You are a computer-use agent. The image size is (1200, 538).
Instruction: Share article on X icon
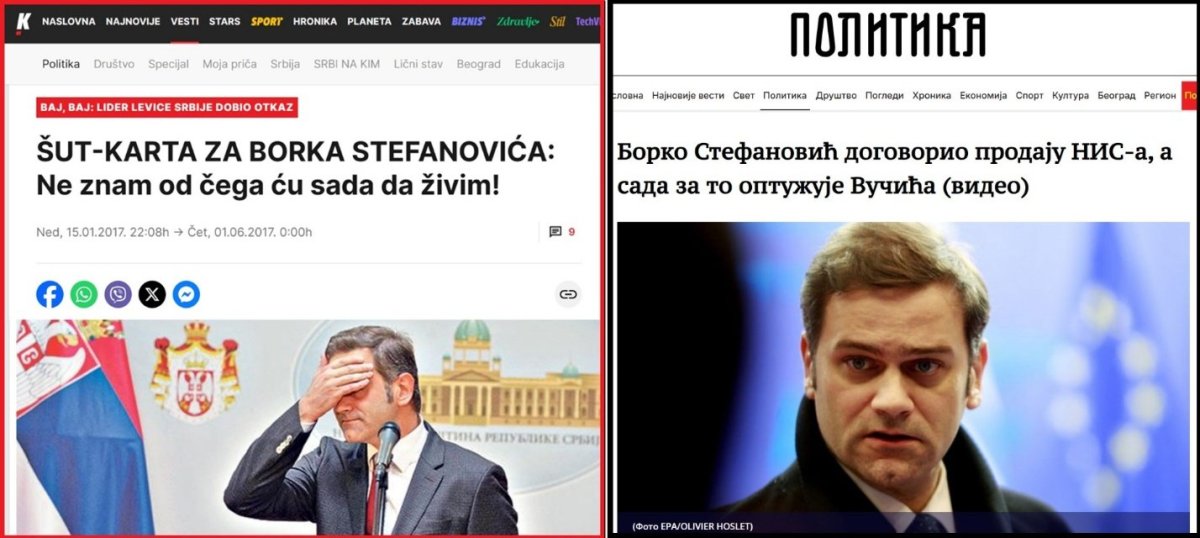pyautogui.click(x=152, y=294)
